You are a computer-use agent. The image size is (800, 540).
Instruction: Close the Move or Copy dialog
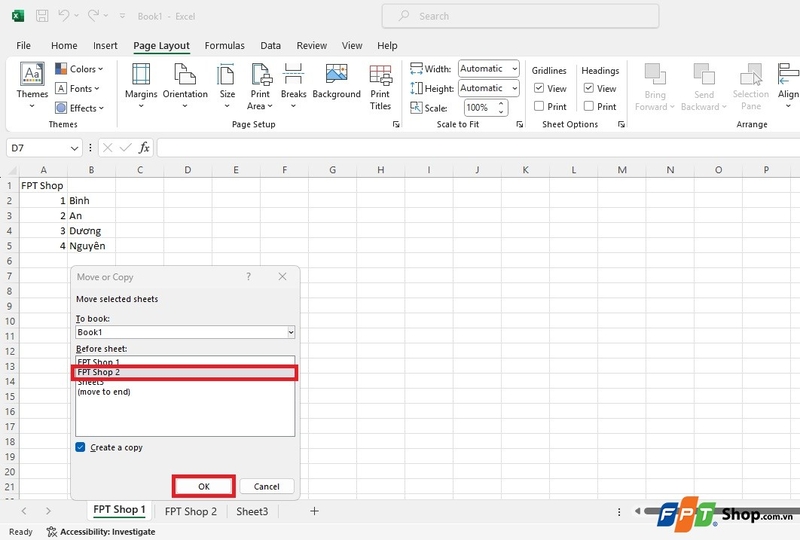282,277
